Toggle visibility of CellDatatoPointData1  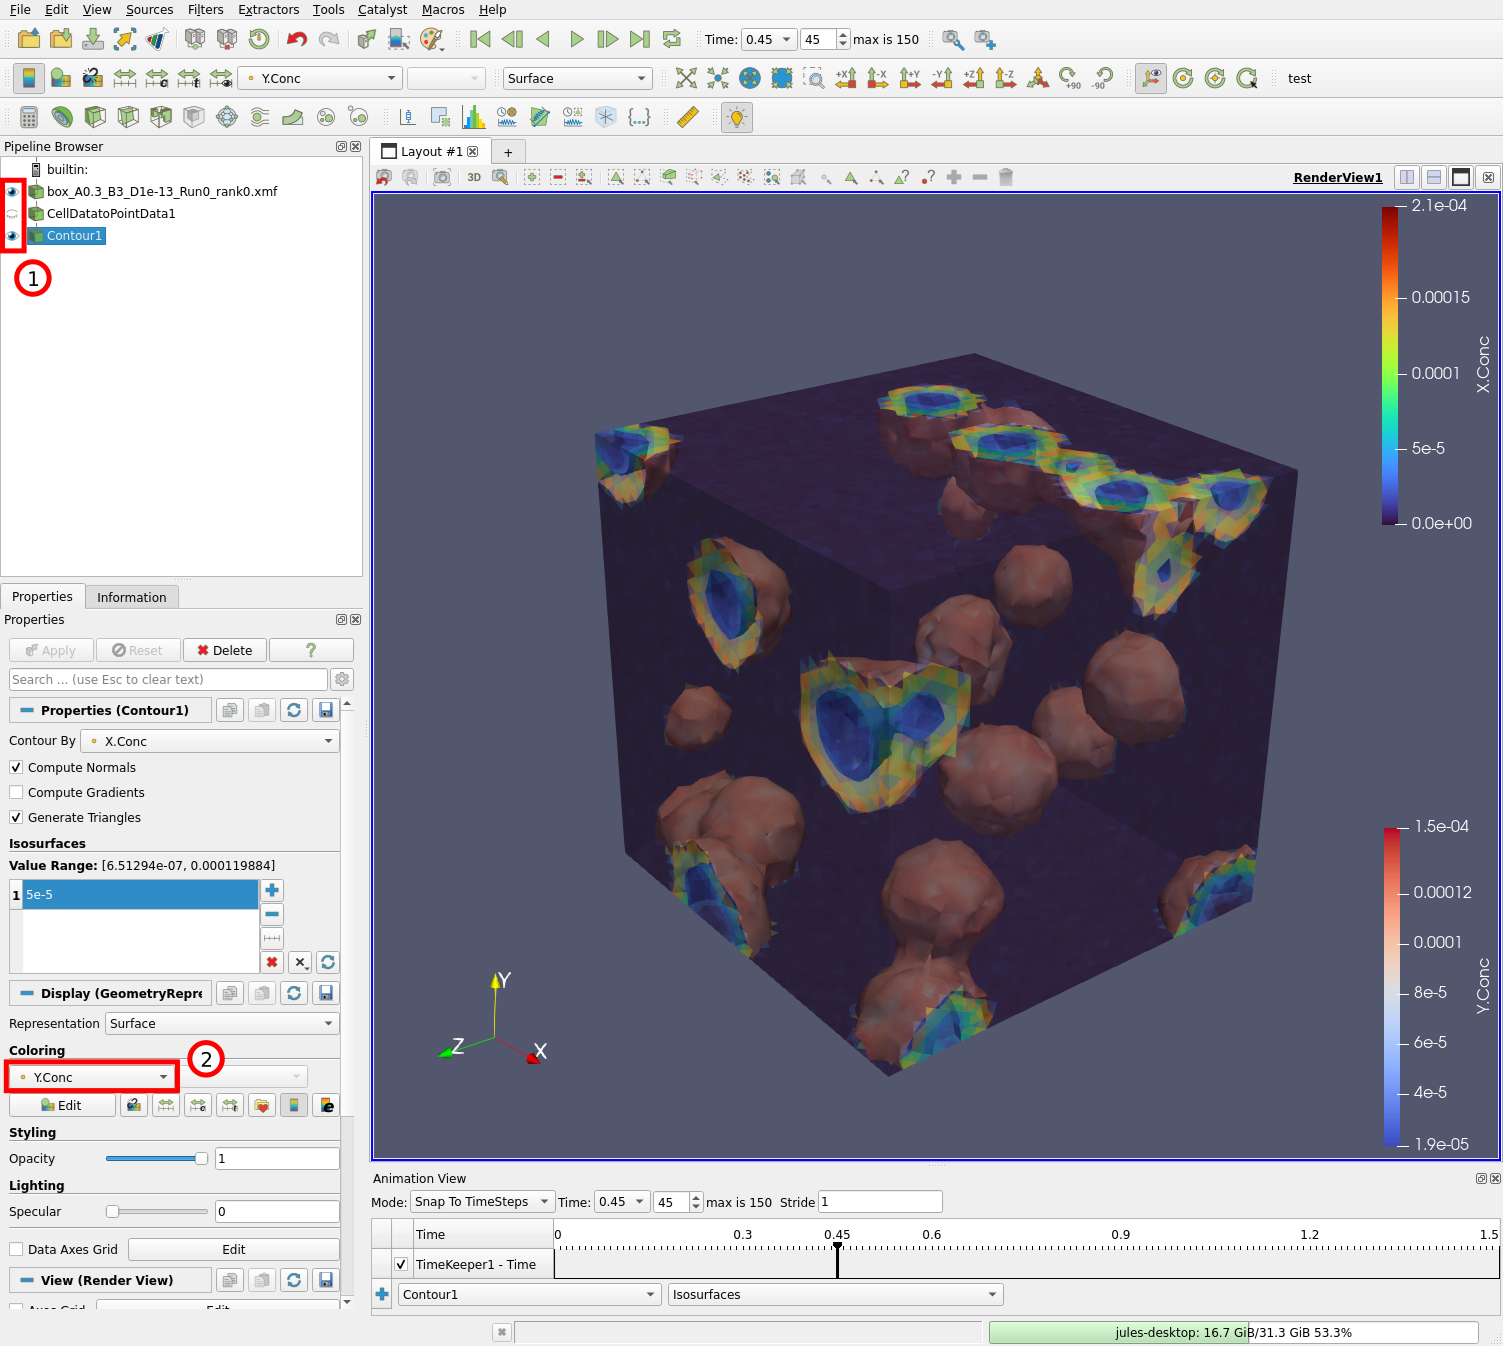click(12, 213)
